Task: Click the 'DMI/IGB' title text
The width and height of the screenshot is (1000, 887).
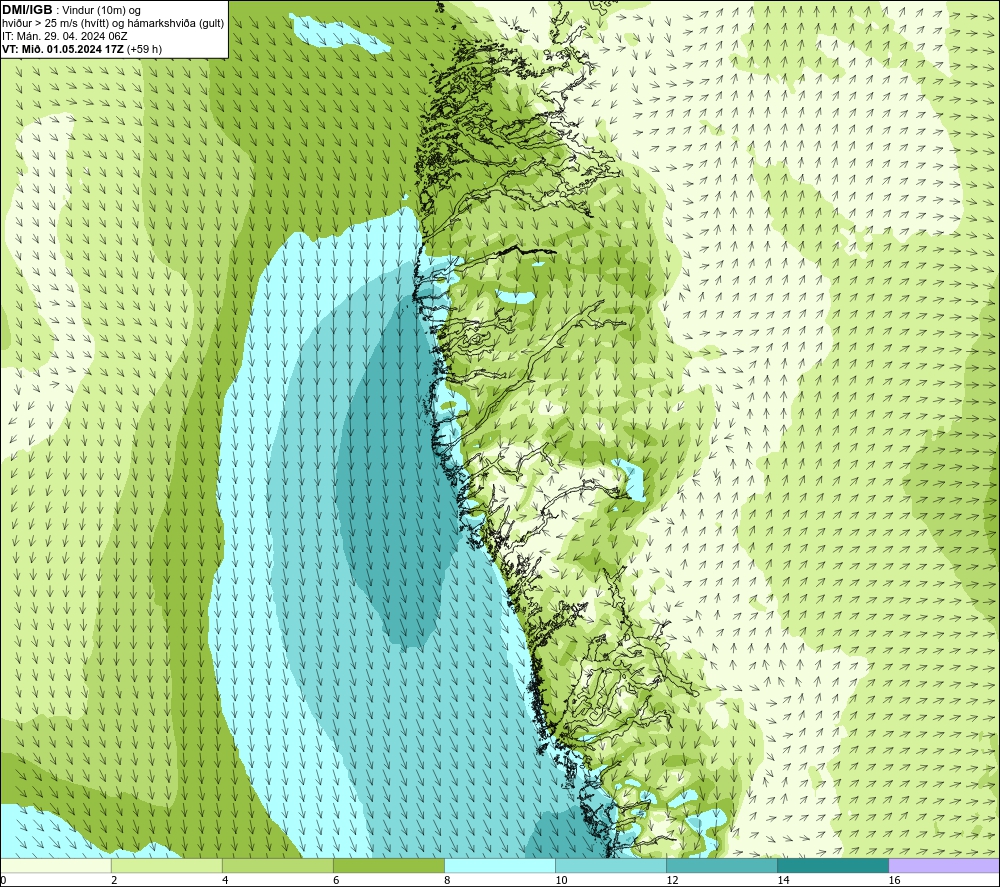Action: pos(27,10)
